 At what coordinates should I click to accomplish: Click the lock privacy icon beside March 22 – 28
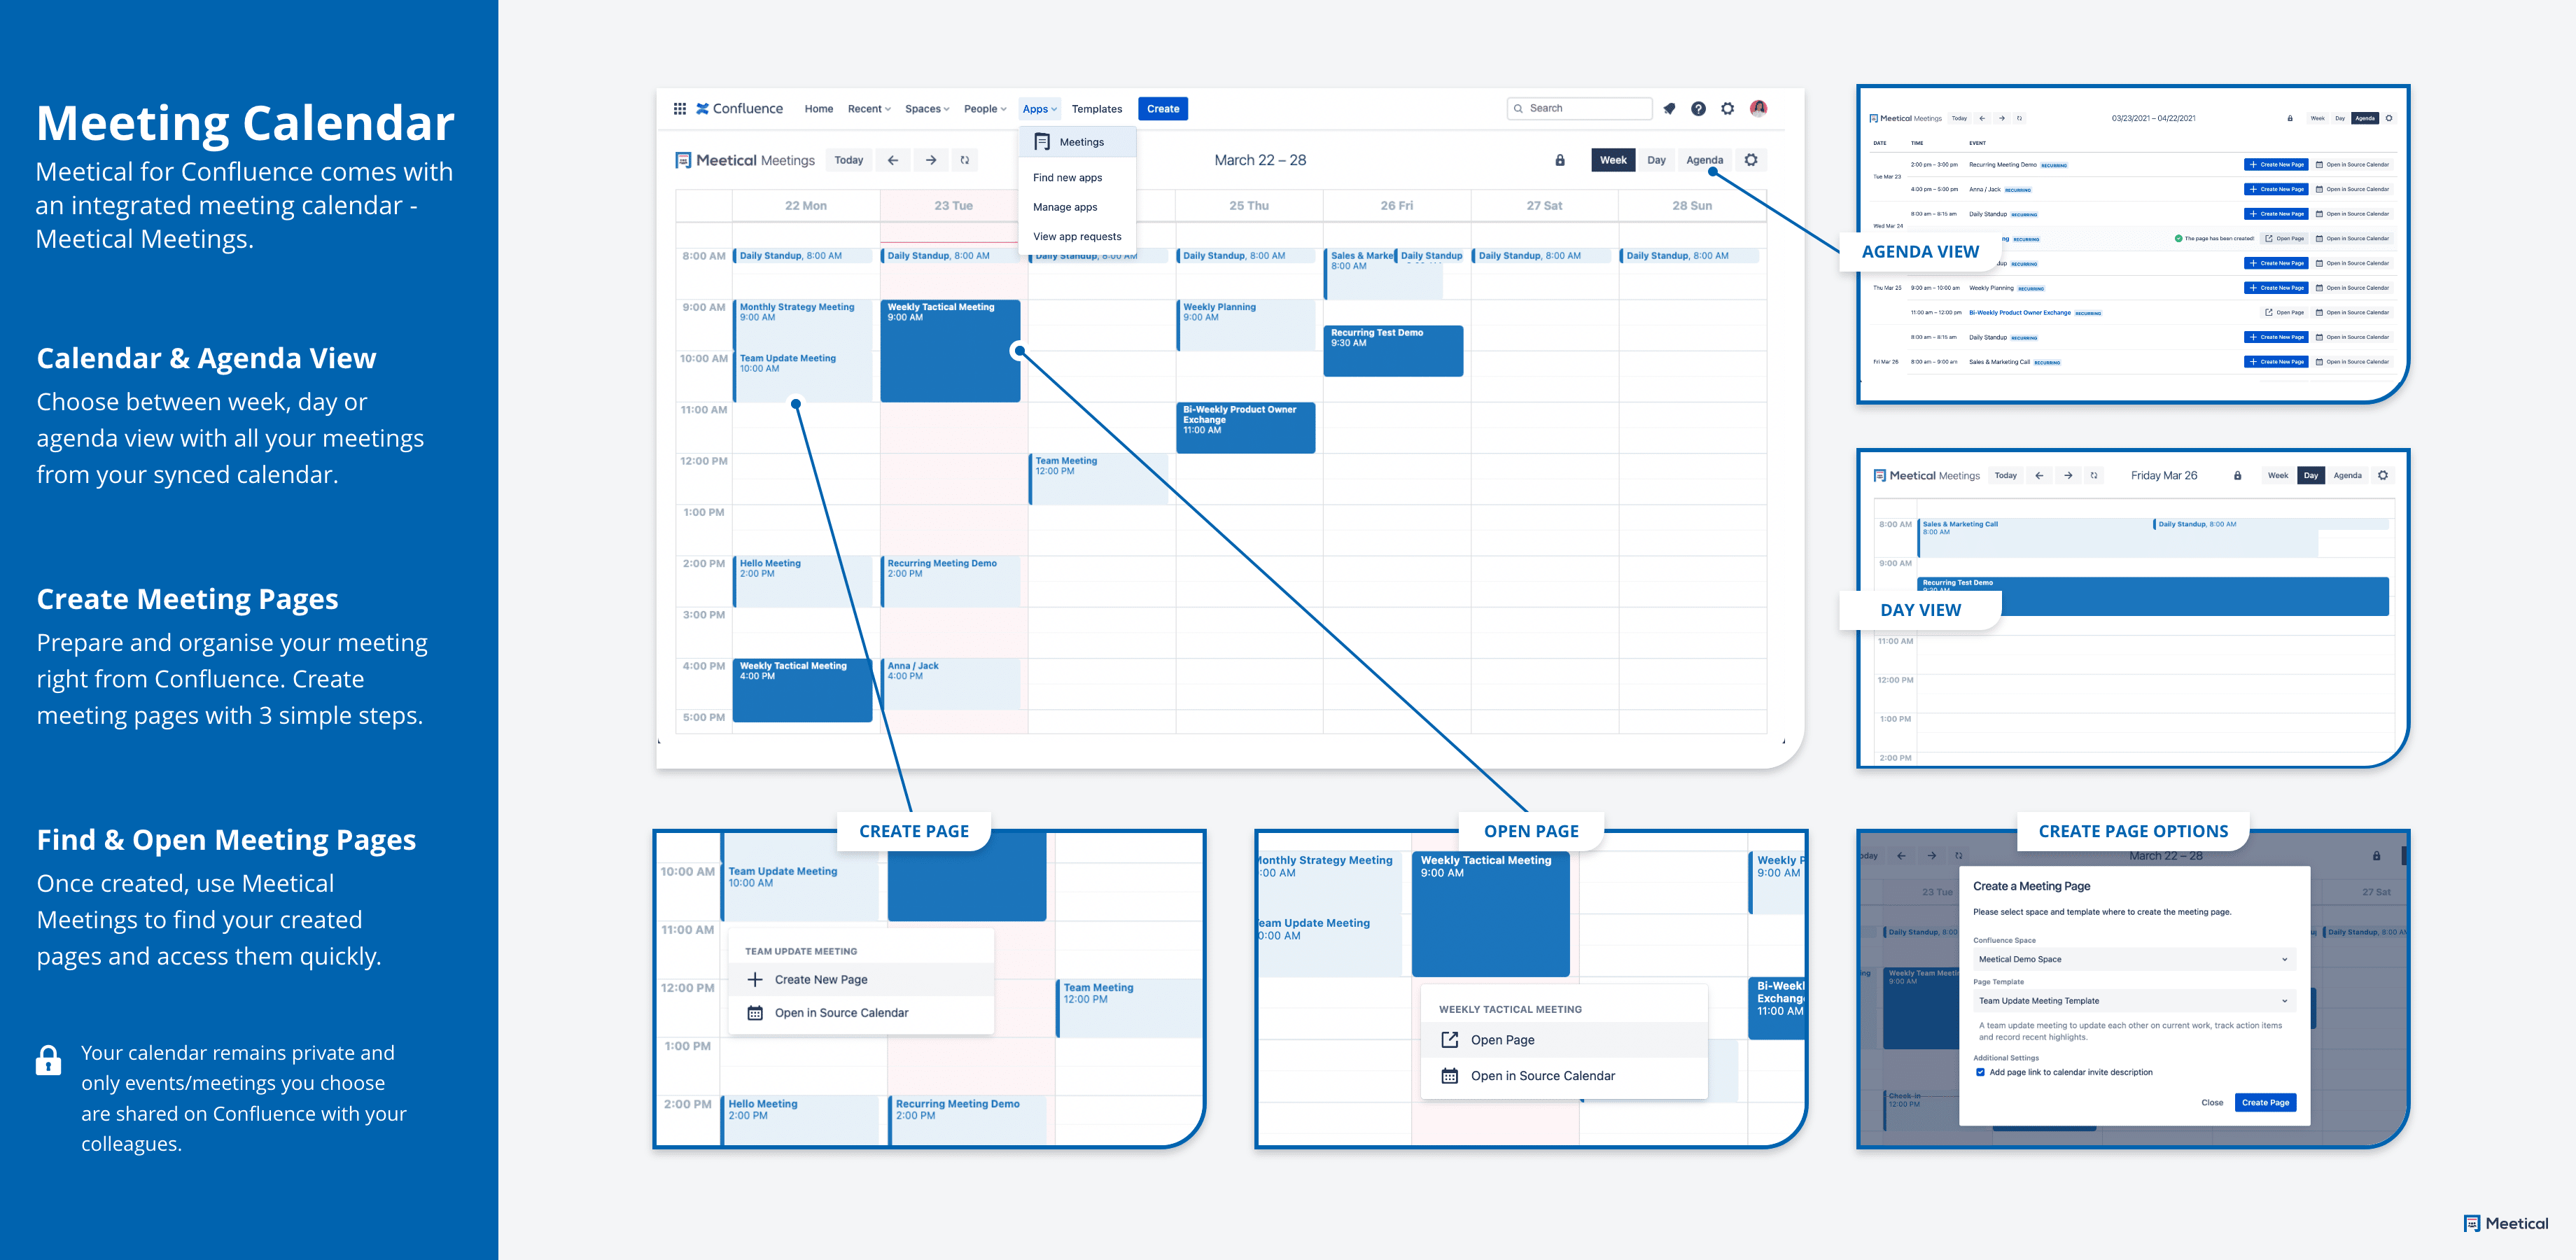(1560, 160)
